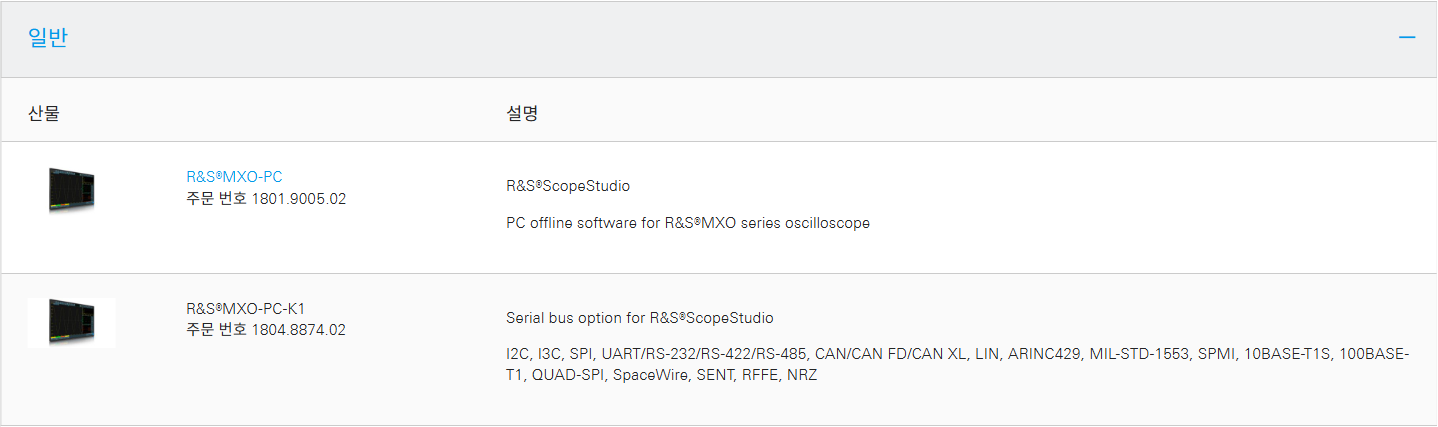This screenshot has height=427, width=1438.
Task: Click the 산물 column header
Action: click(x=44, y=113)
